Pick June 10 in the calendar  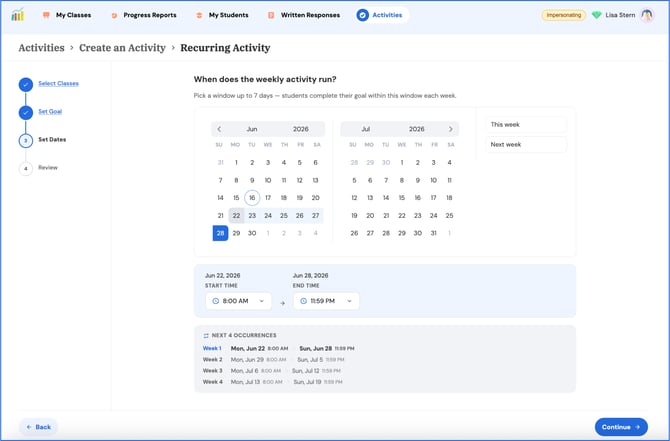pyautogui.click(x=268, y=180)
